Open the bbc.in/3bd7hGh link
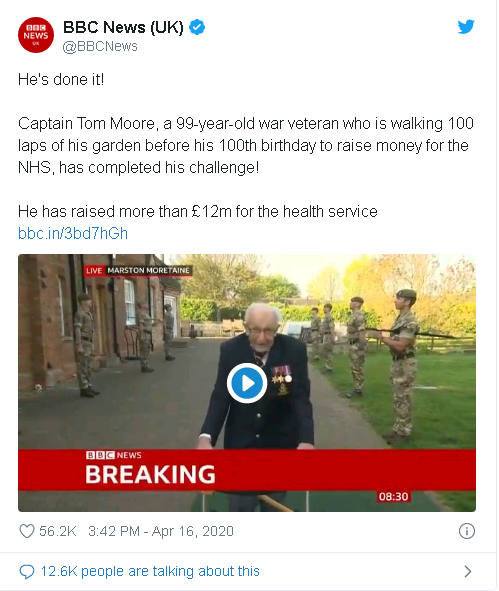 tap(73, 233)
